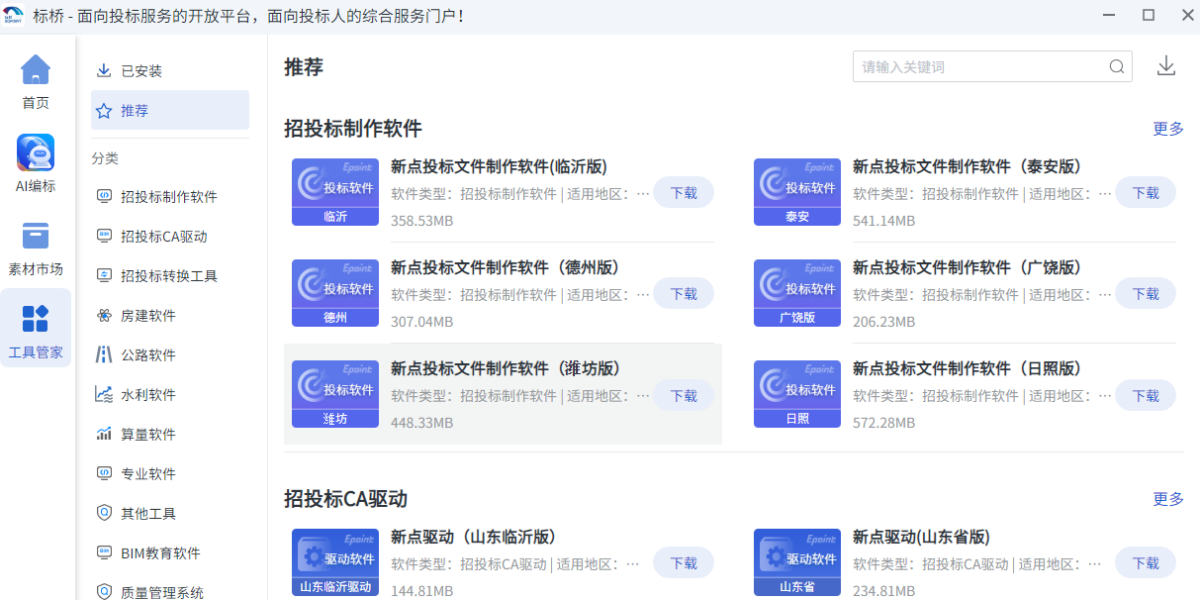1200x600 pixels.
Task: Click the search magnifier icon
Action: [x=1116, y=66]
